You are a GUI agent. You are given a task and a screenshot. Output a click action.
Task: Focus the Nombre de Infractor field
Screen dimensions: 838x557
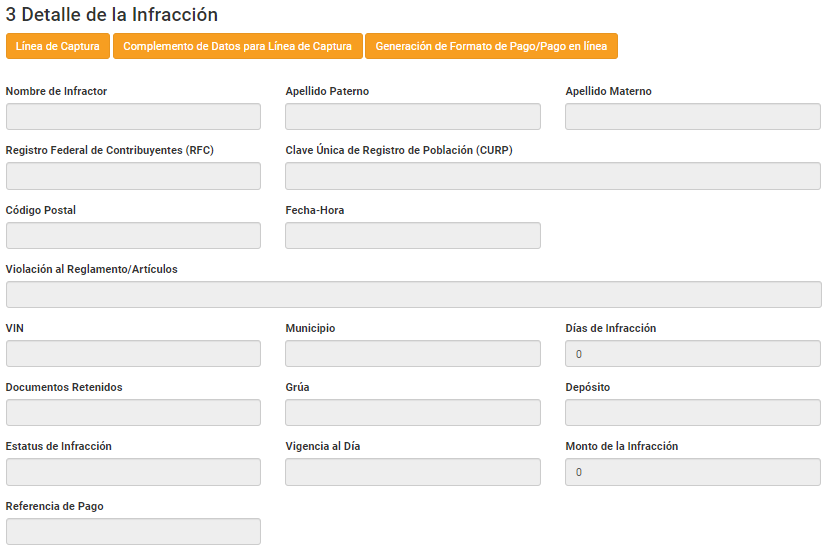click(x=133, y=117)
